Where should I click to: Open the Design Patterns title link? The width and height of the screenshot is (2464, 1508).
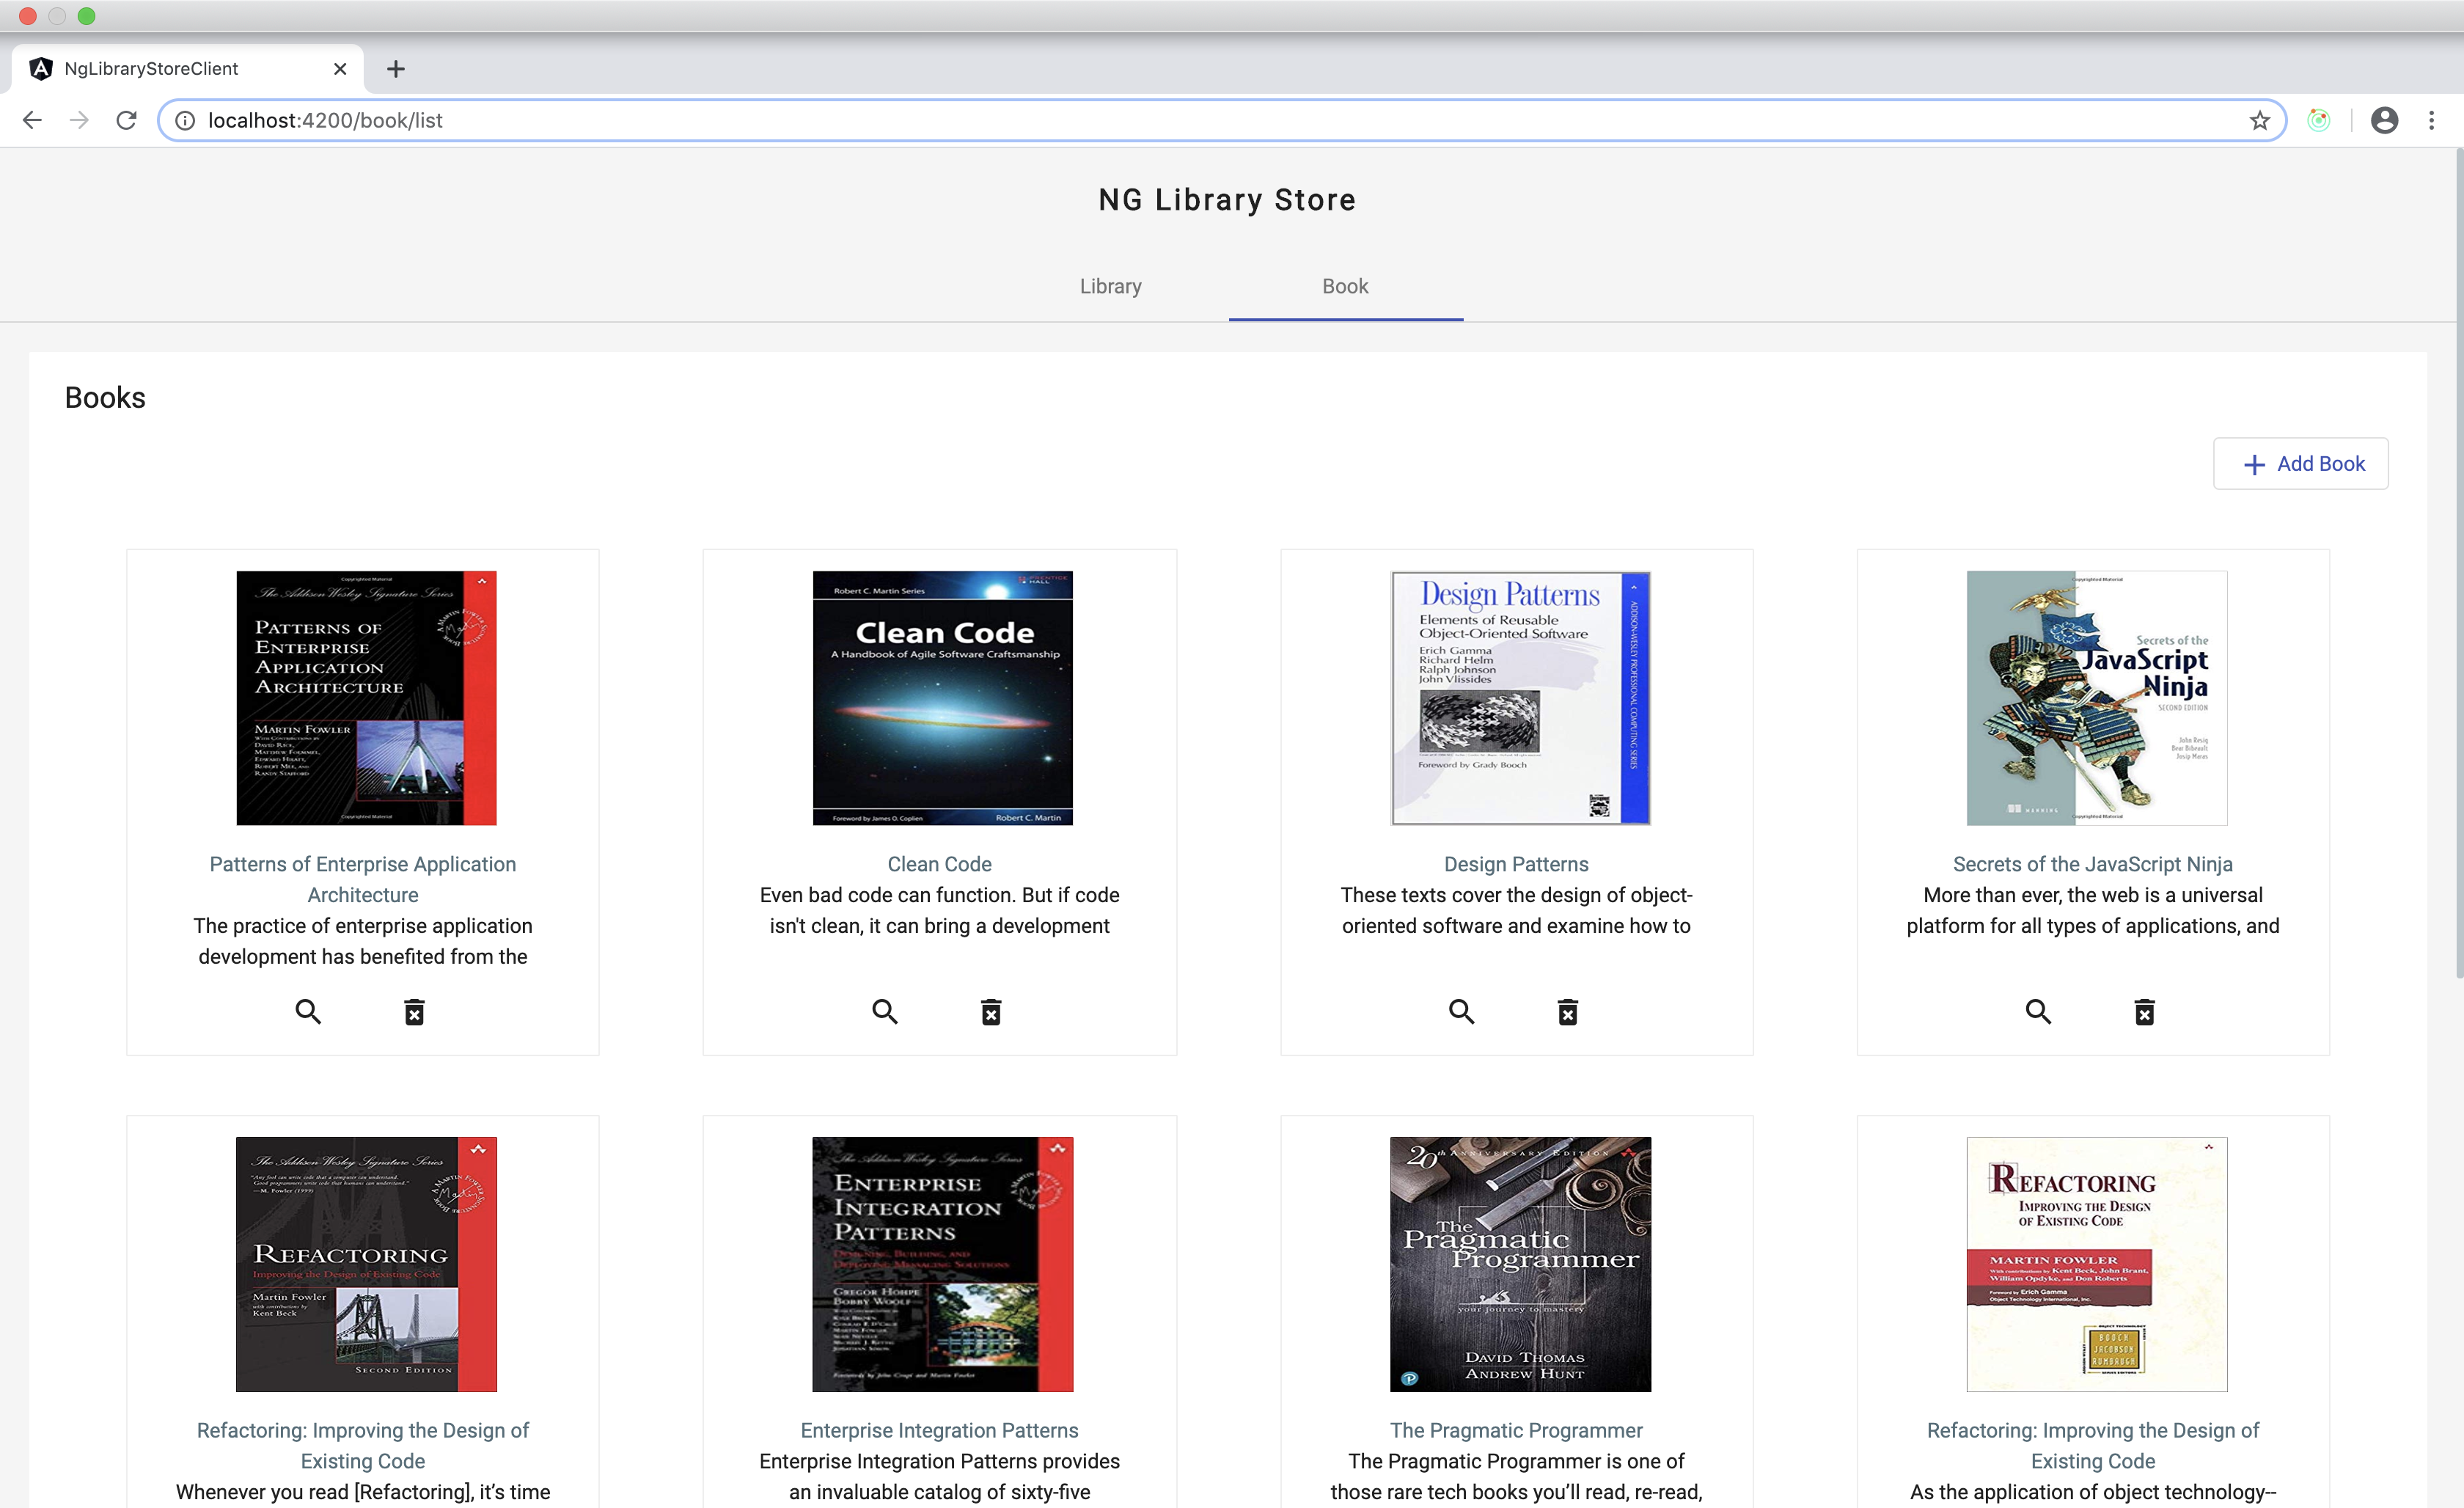[x=1516, y=864]
